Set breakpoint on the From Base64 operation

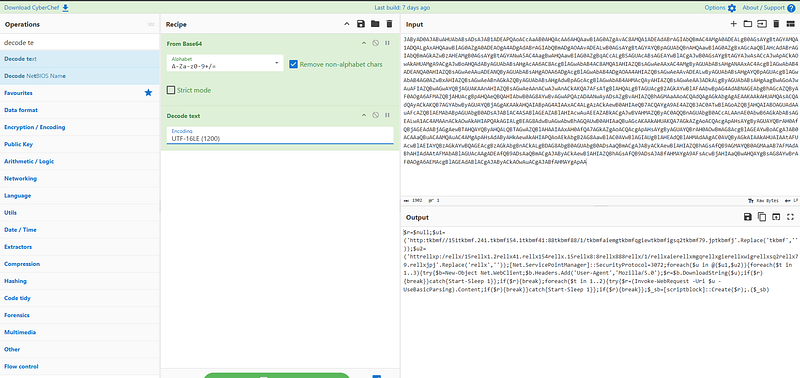point(387,43)
